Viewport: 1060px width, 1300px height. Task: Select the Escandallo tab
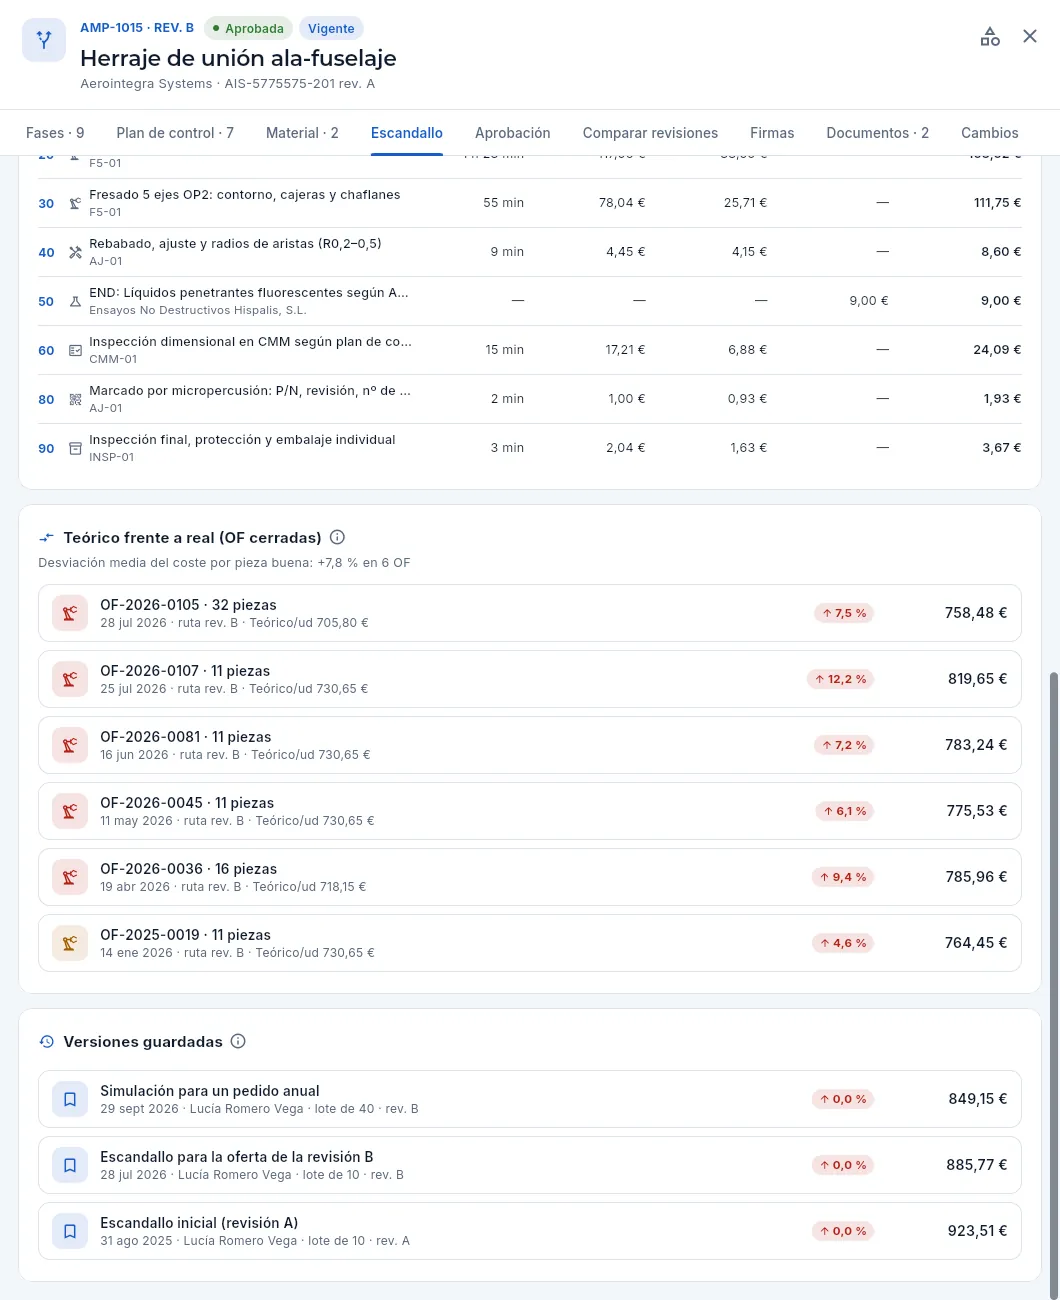tap(407, 133)
